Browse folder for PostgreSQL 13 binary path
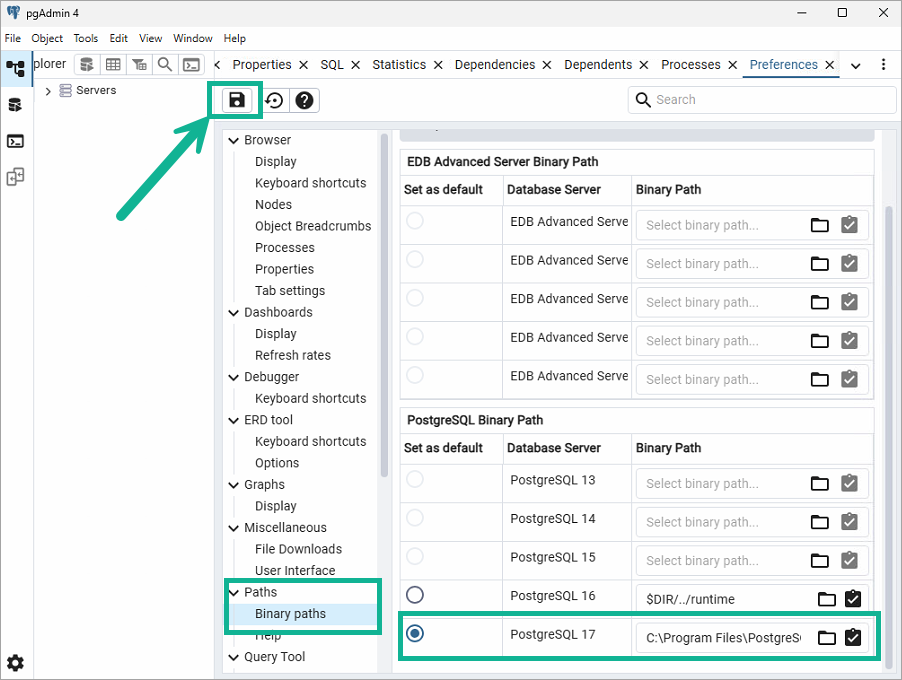This screenshot has width=902, height=680. (820, 483)
